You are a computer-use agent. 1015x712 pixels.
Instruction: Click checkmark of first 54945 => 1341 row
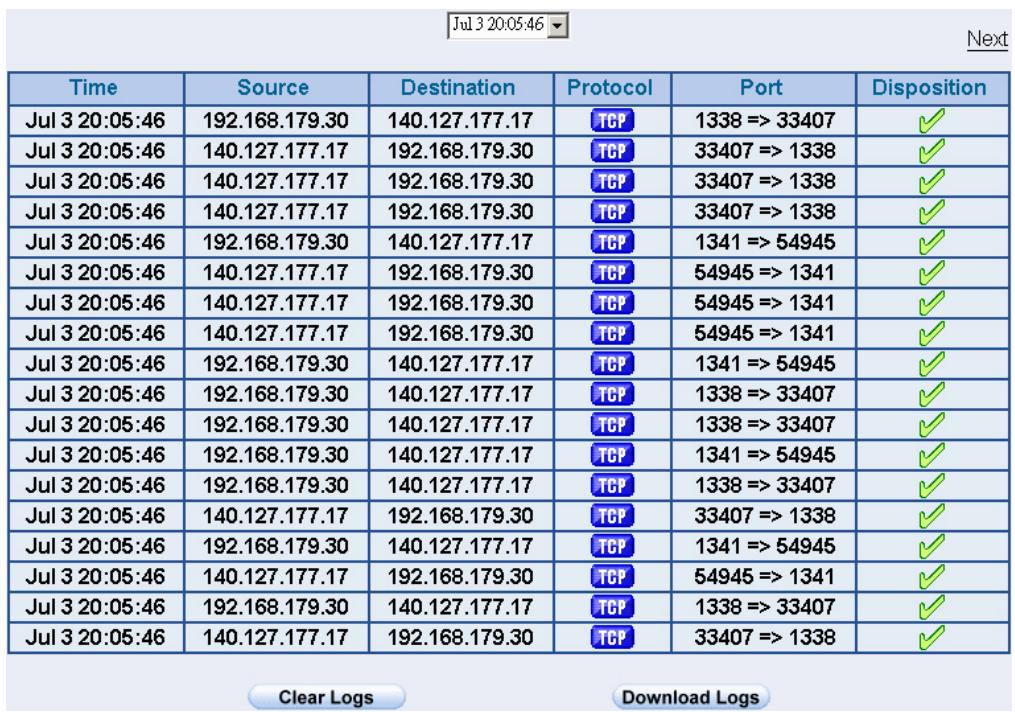pyautogui.click(x=931, y=273)
